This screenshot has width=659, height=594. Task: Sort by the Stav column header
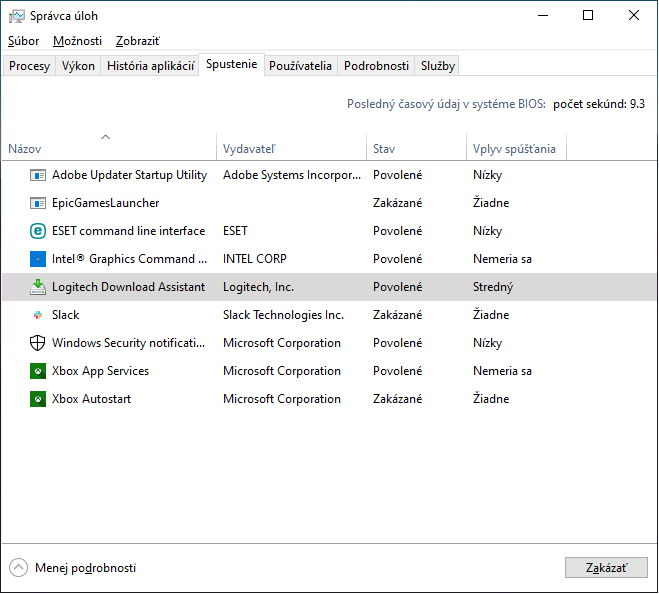click(x=416, y=147)
